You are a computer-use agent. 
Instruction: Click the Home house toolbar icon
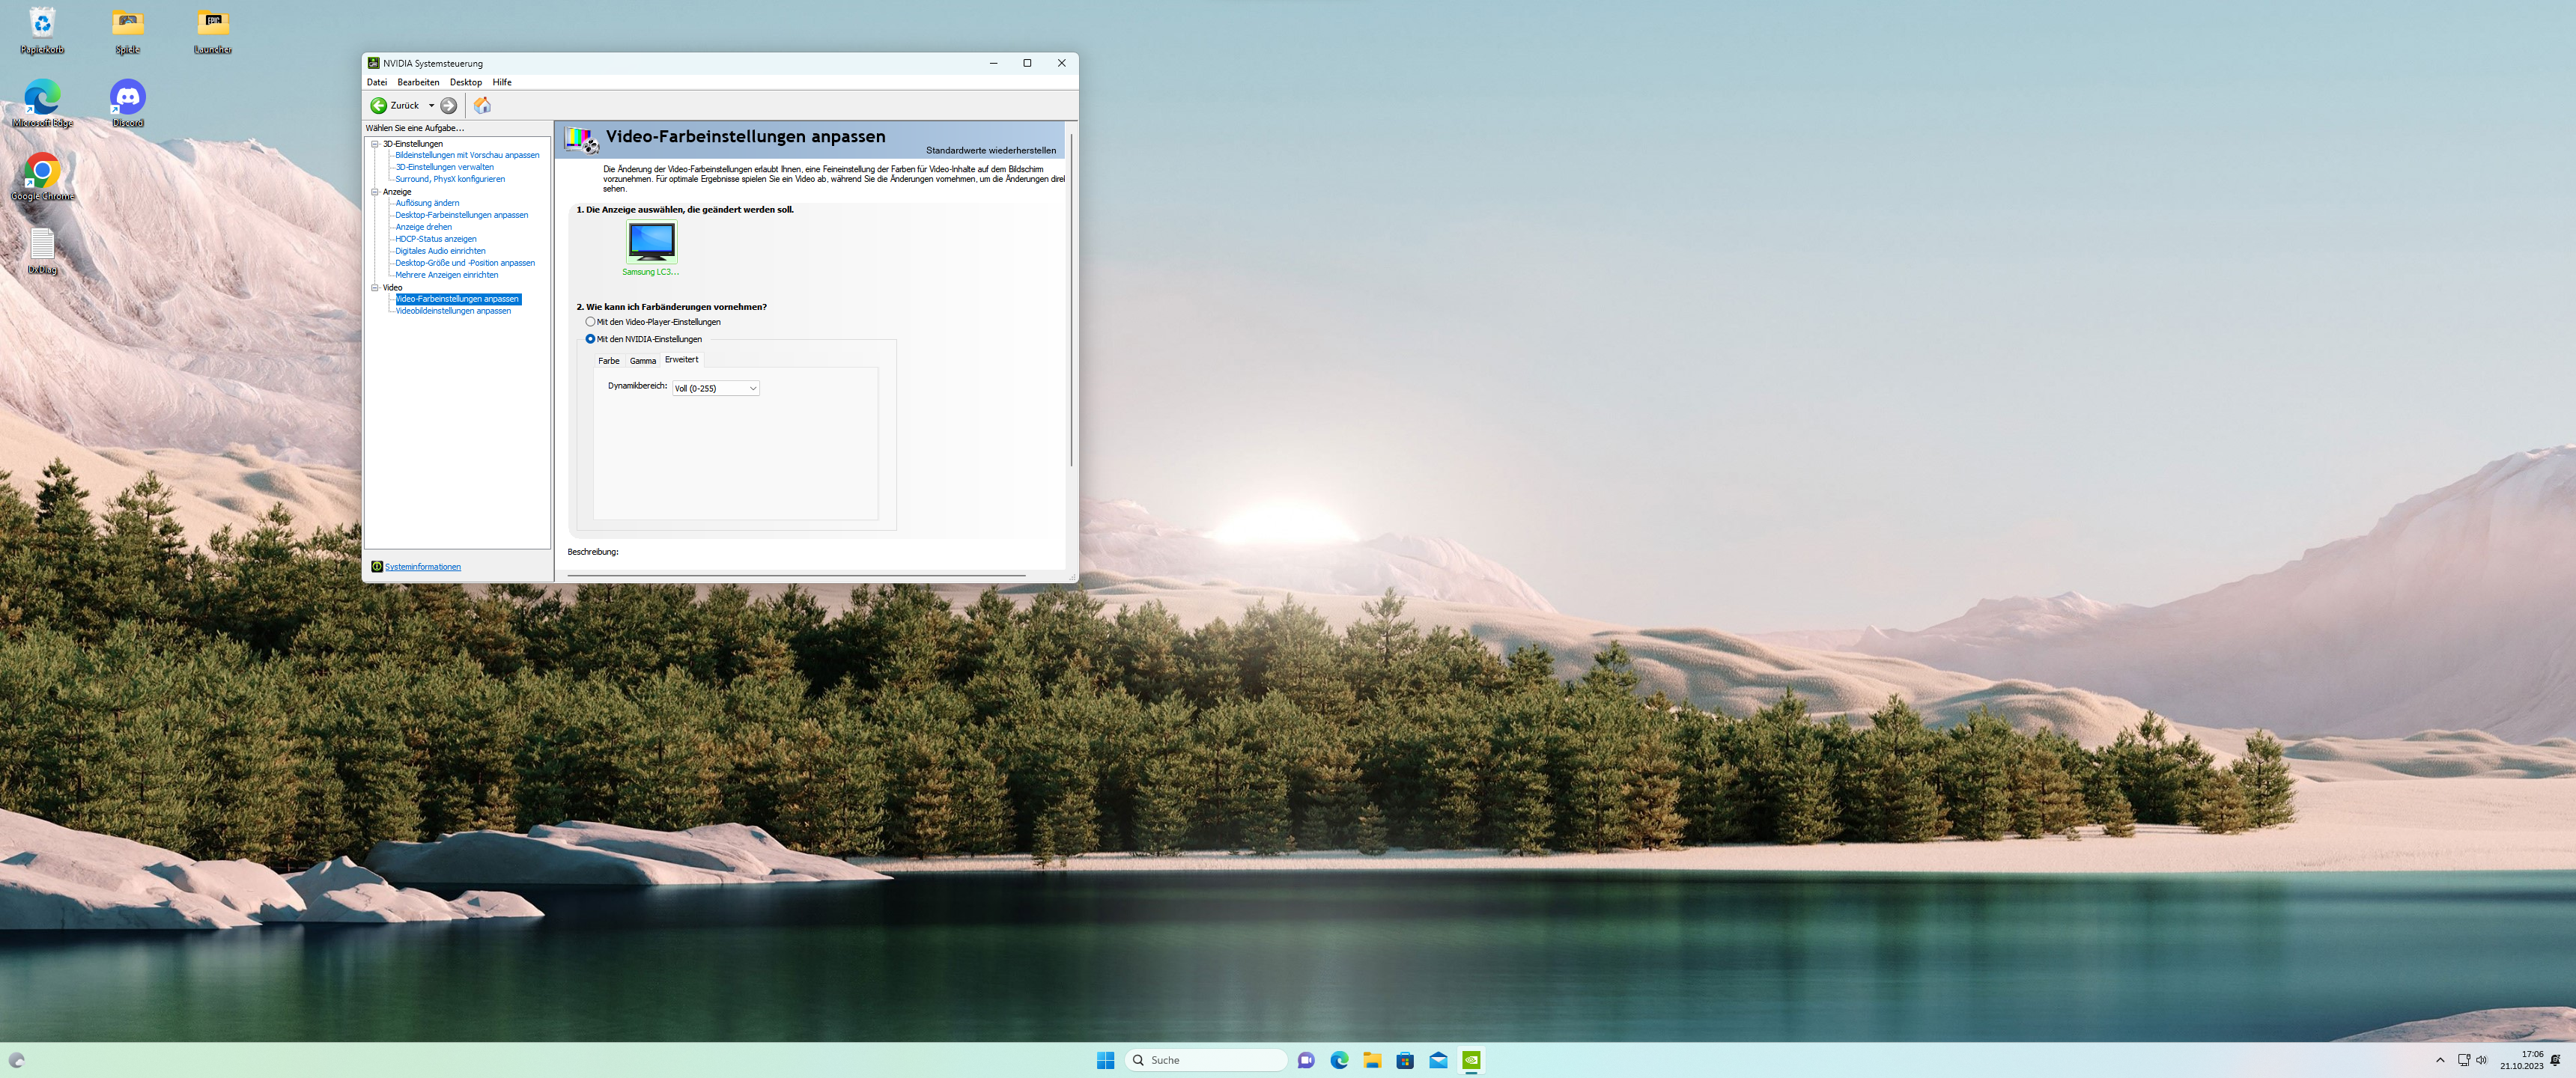(x=482, y=105)
